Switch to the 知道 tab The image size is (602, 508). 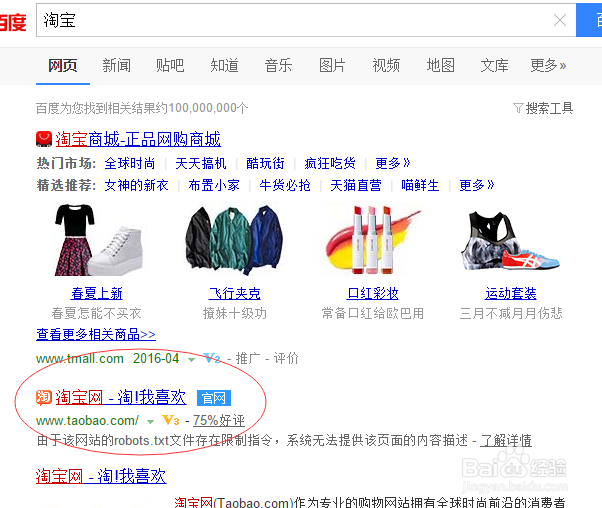point(225,65)
